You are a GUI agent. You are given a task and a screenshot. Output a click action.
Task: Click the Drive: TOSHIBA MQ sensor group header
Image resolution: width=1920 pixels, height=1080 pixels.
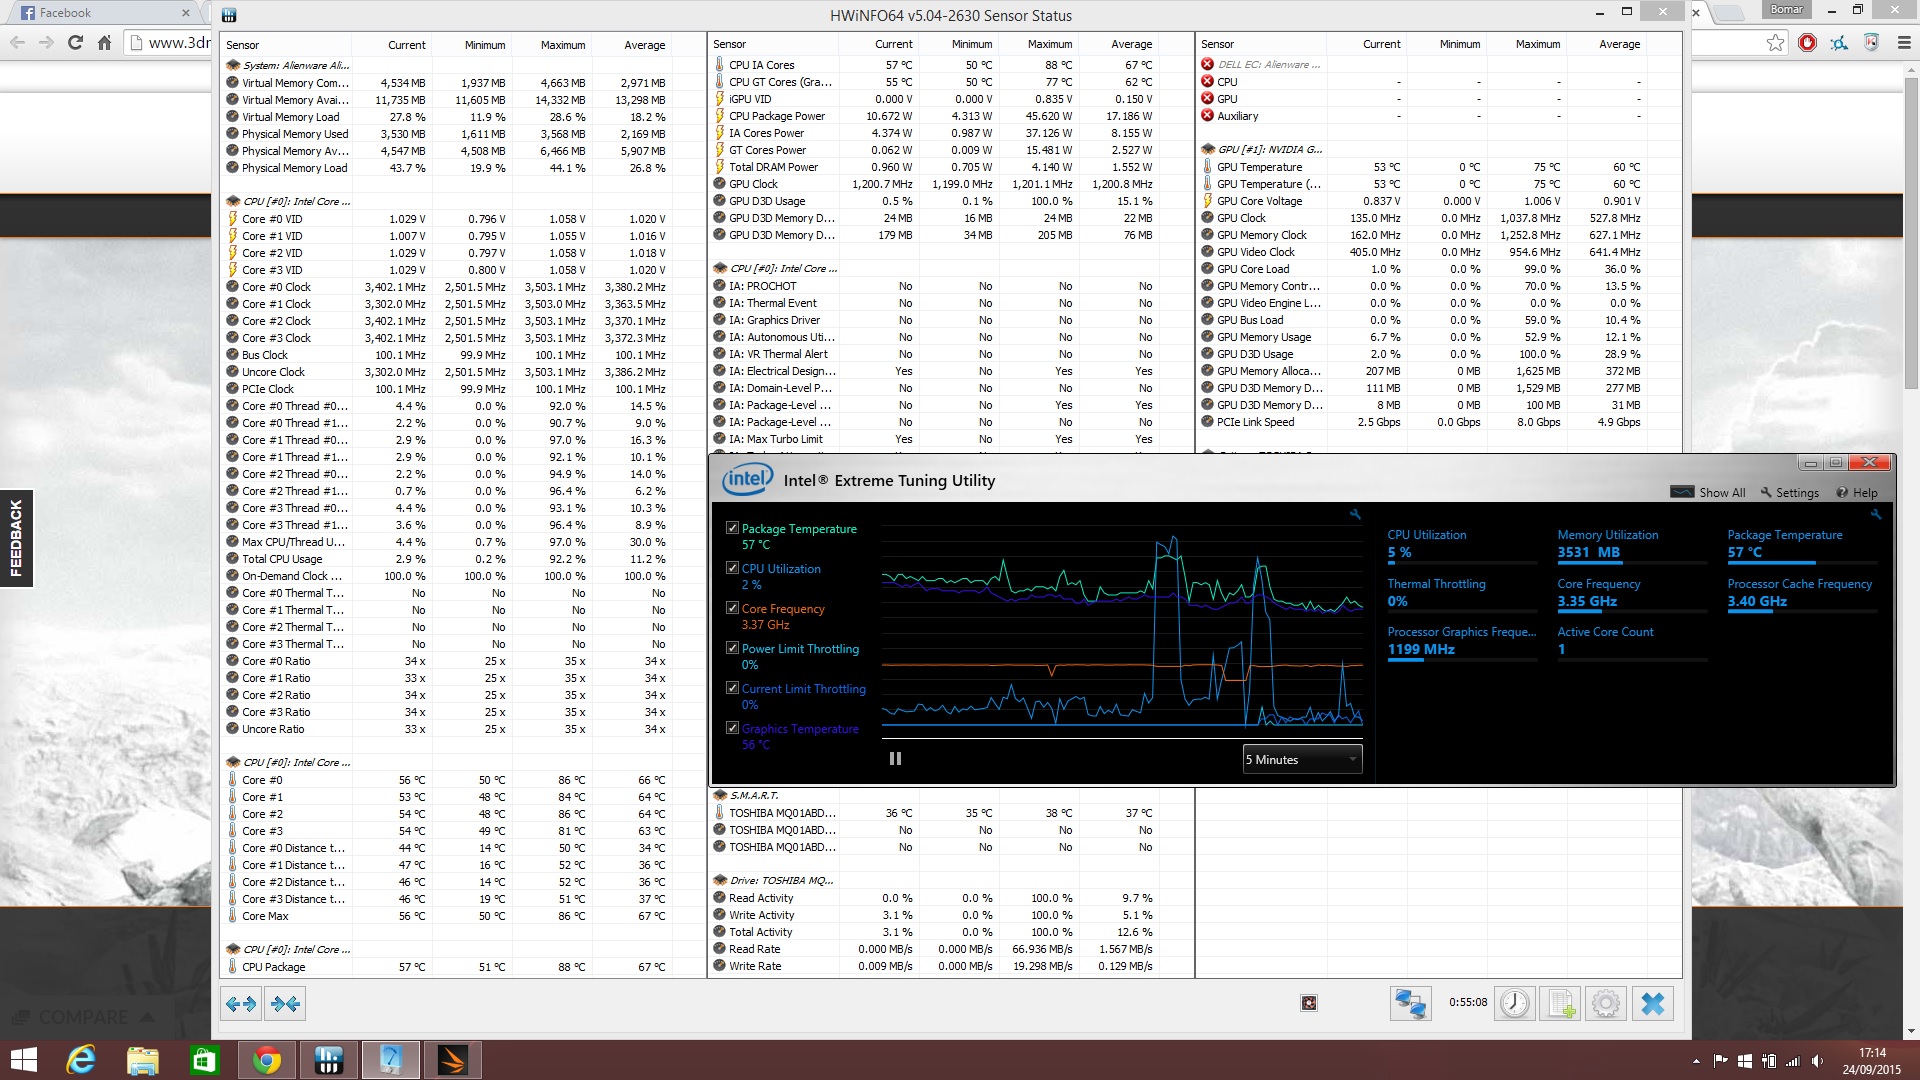[x=781, y=881]
